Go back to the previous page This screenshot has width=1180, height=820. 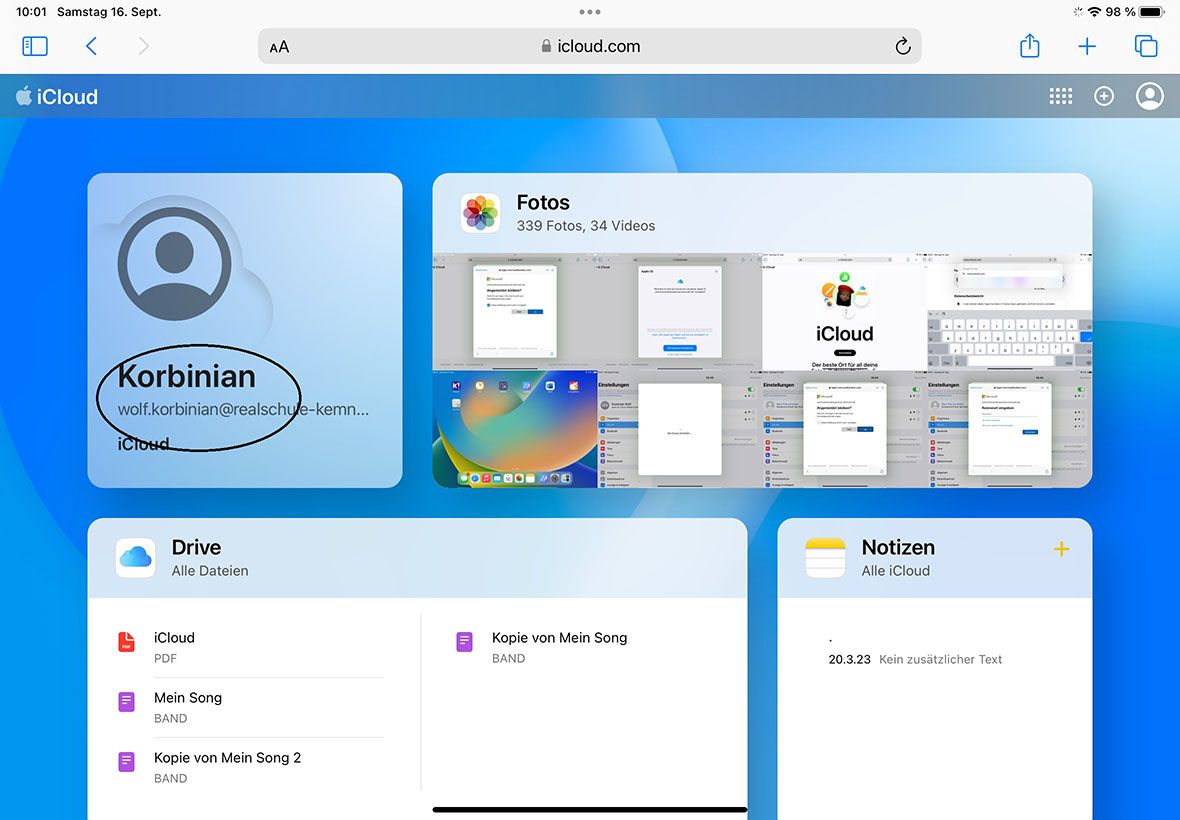point(91,46)
